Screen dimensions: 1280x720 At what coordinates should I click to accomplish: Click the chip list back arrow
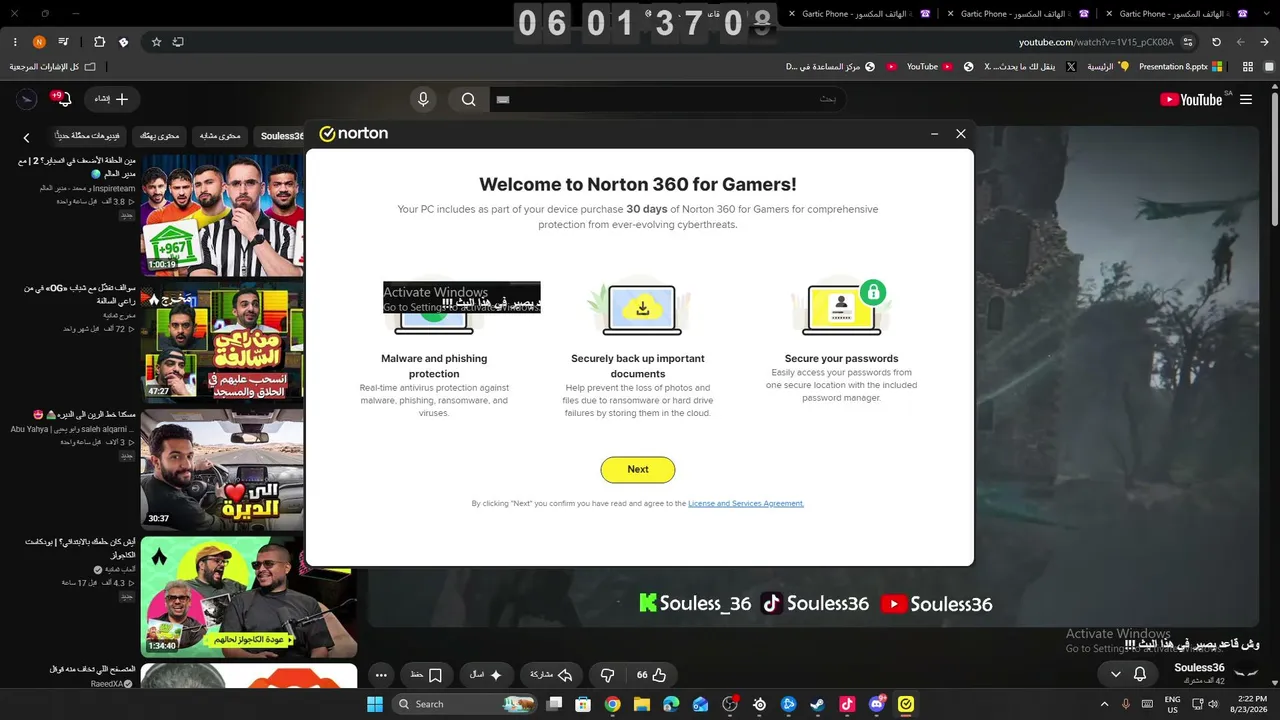coord(27,137)
